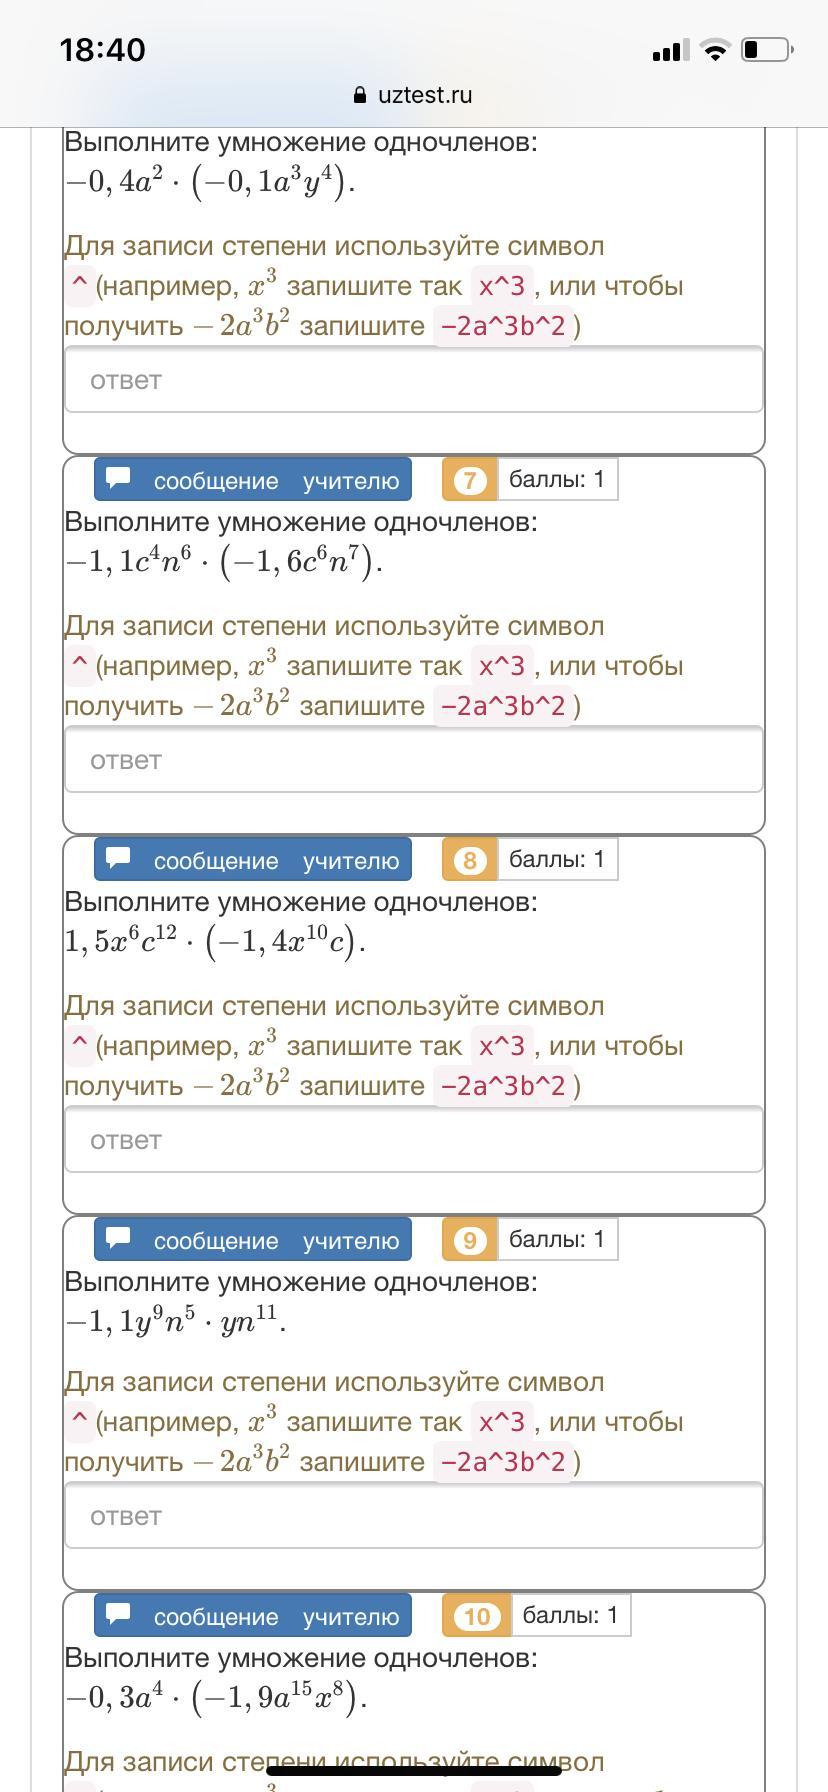Focus the answer field for question 7
The height and width of the screenshot is (1792, 828).
(414, 760)
